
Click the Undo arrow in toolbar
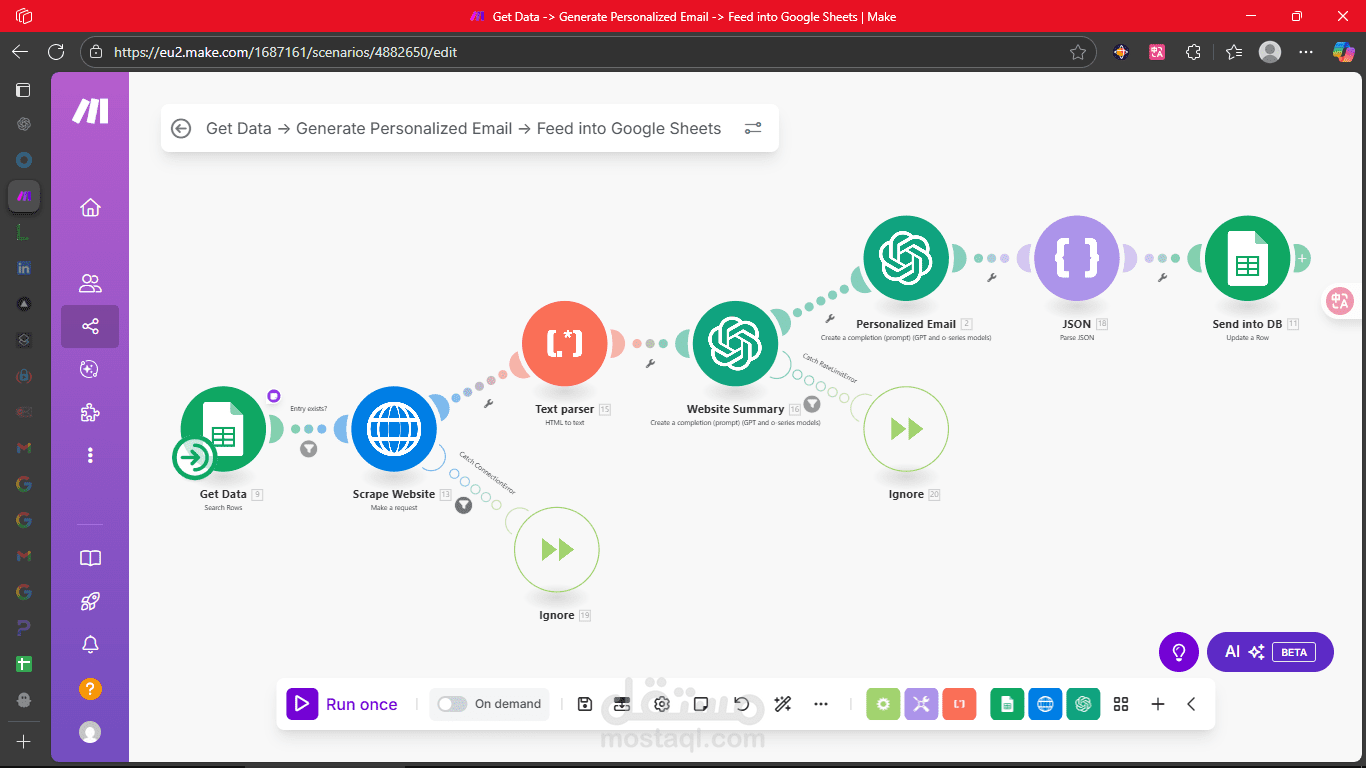pyautogui.click(x=741, y=704)
